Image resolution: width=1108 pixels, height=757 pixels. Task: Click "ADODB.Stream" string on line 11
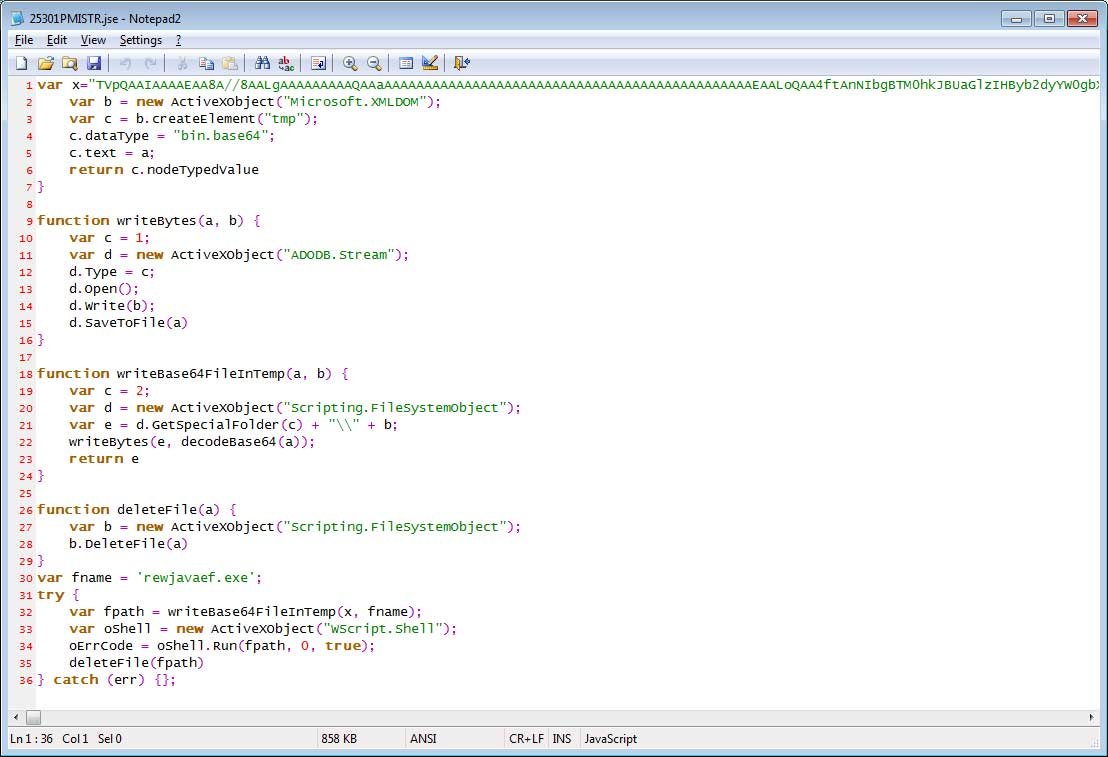point(338,254)
